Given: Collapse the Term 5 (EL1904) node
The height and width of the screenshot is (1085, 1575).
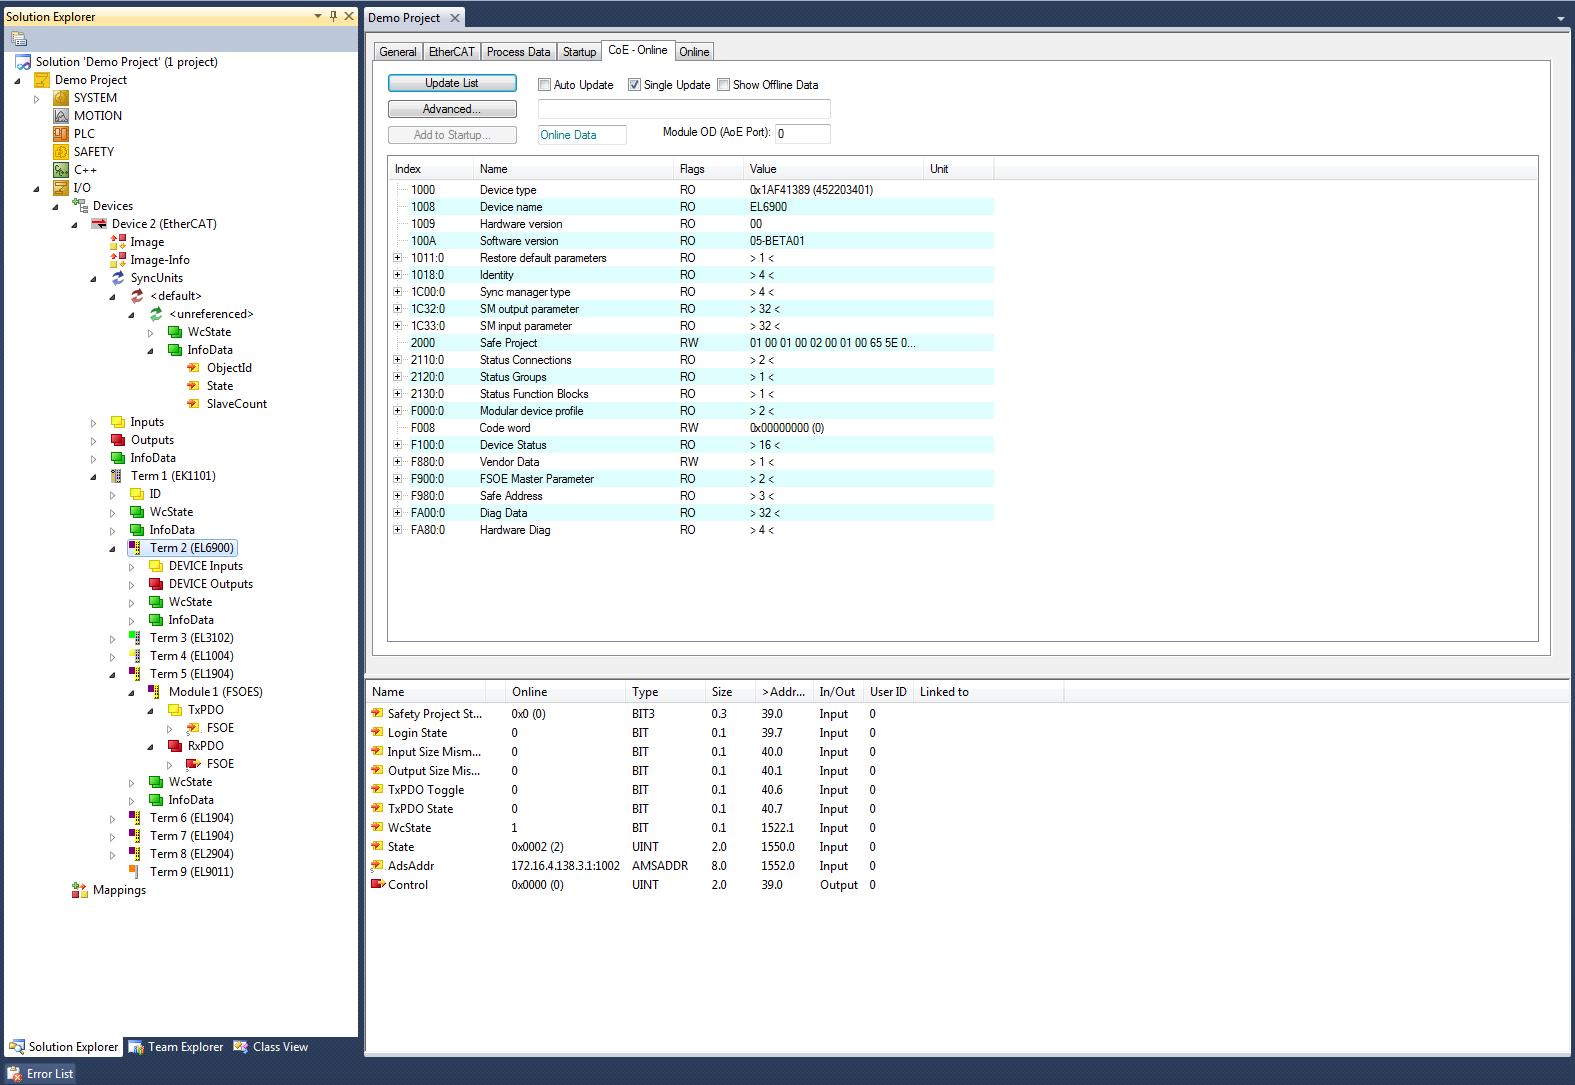Looking at the screenshot, I should [113, 675].
